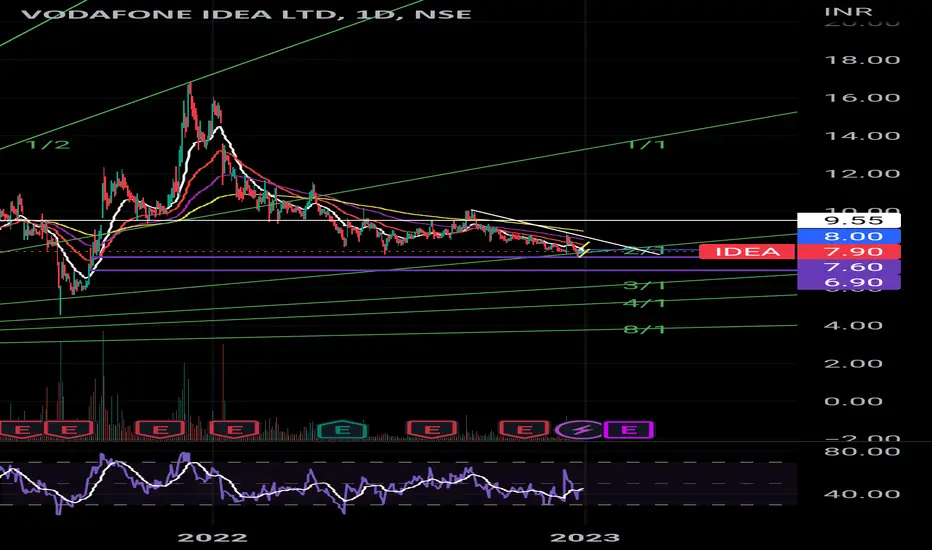Click the 2023 time axis label
Screen dimensions: 932x550
click(x=585, y=538)
